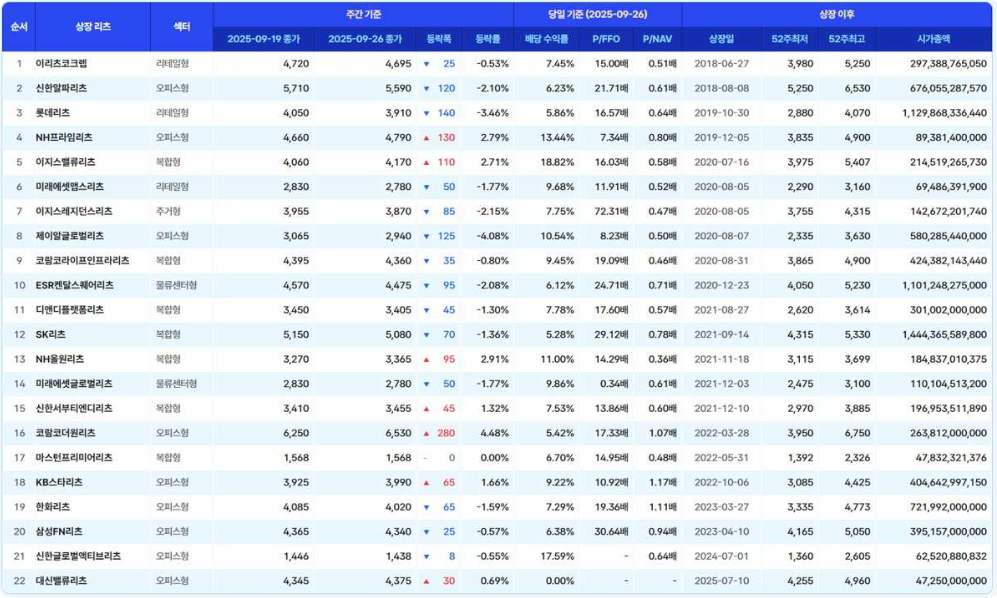
Task: Click the 상장일 column header
Action: click(x=720, y=39)
